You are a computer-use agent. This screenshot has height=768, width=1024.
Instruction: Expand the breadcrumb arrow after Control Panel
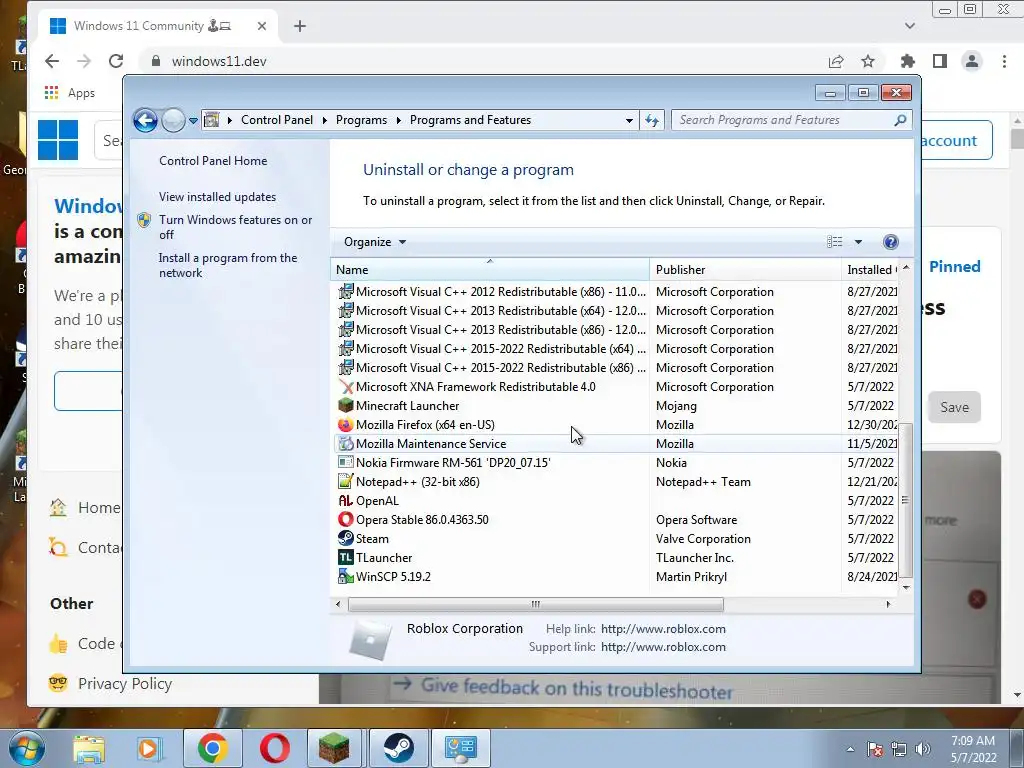click(x=325, y=120)
